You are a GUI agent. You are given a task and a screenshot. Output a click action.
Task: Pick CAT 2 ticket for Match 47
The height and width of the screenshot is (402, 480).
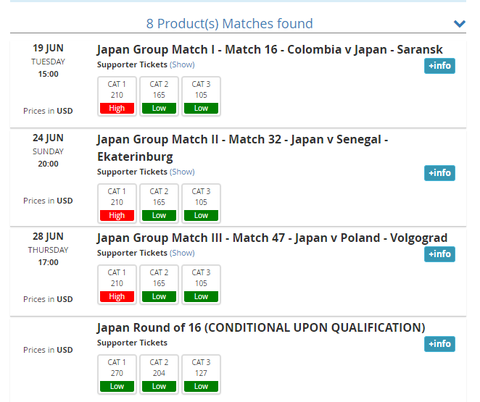pos(159,285)
